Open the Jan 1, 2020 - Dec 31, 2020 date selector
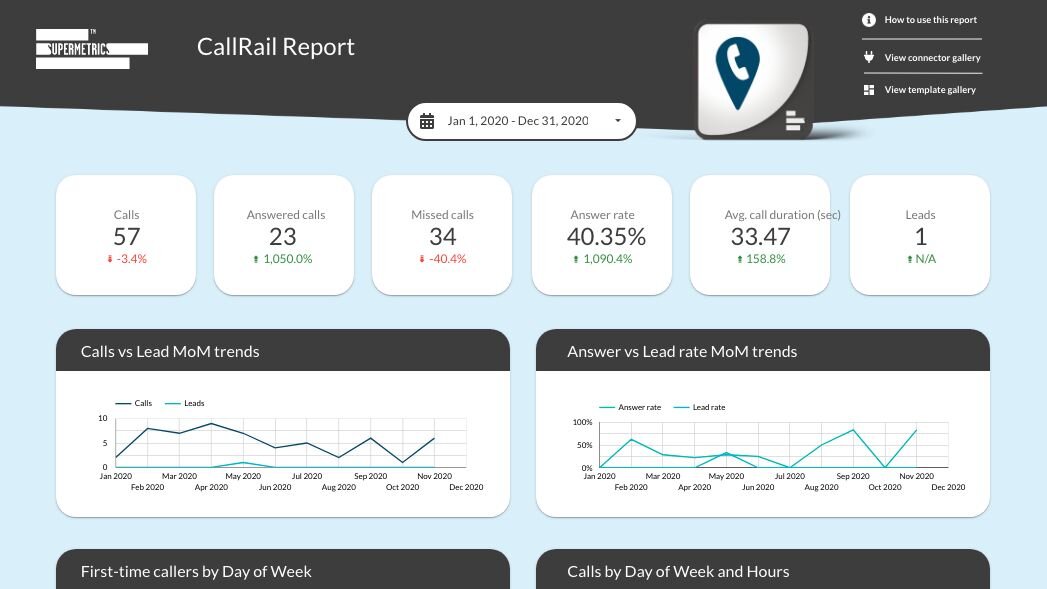Image resolution: width=1047 pixels, height=589 pixels. click(x=517, y=121)
